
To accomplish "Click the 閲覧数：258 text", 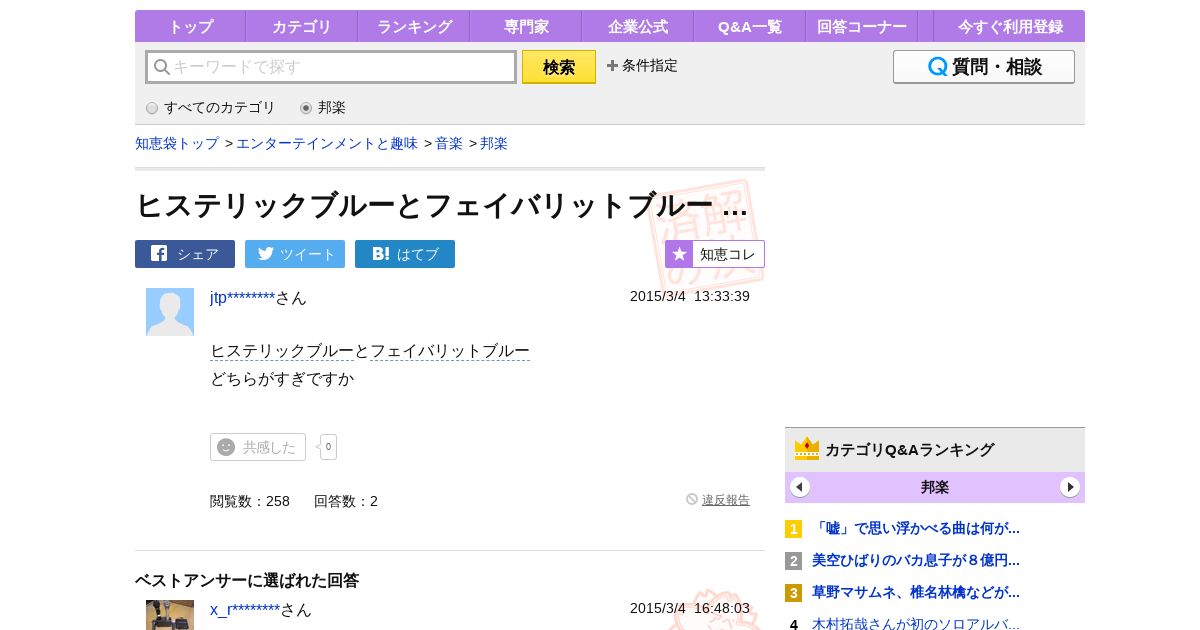I will [250, 501].
